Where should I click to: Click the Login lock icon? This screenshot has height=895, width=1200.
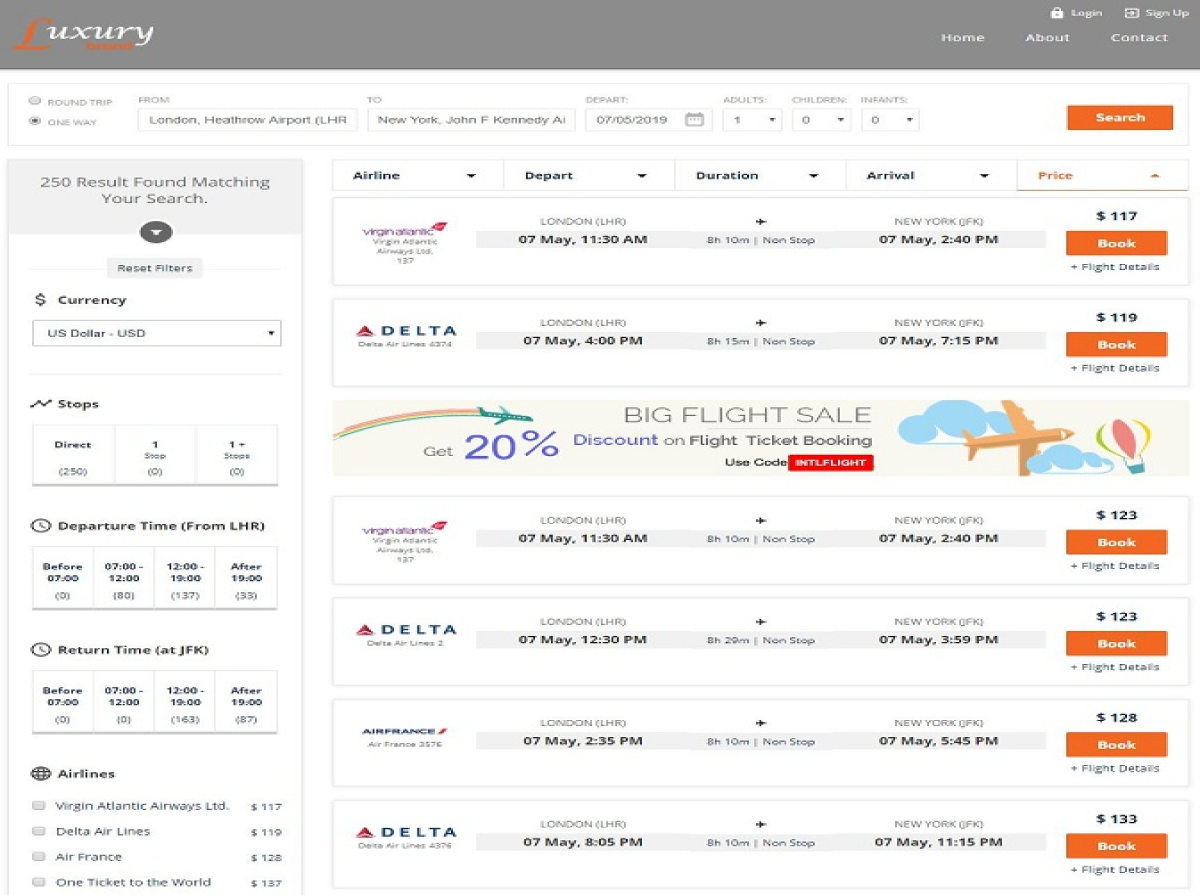coord(1056,13)
